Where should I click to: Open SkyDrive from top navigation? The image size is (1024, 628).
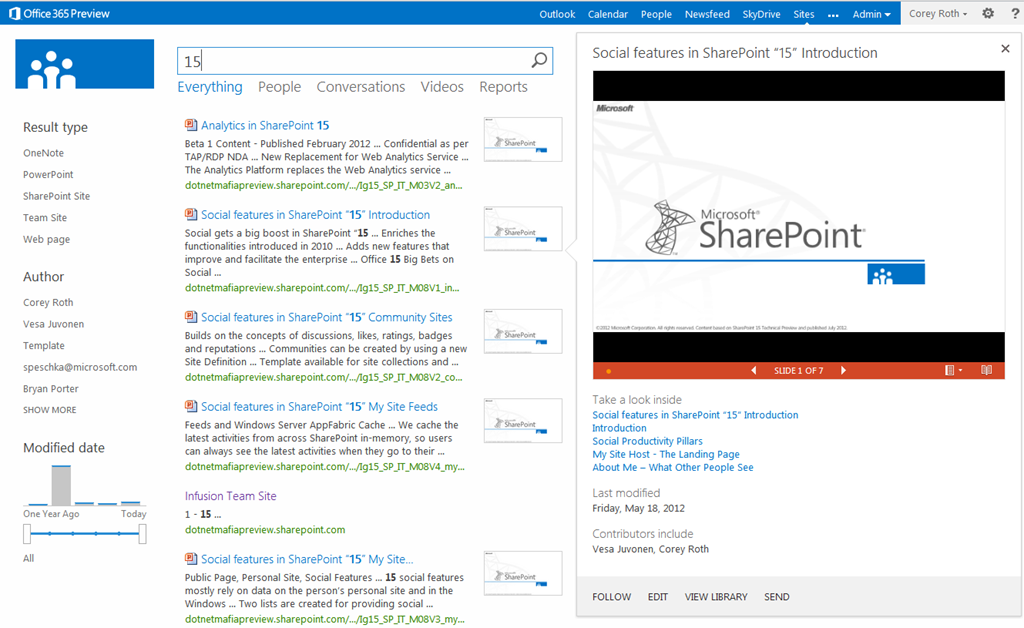761,14
